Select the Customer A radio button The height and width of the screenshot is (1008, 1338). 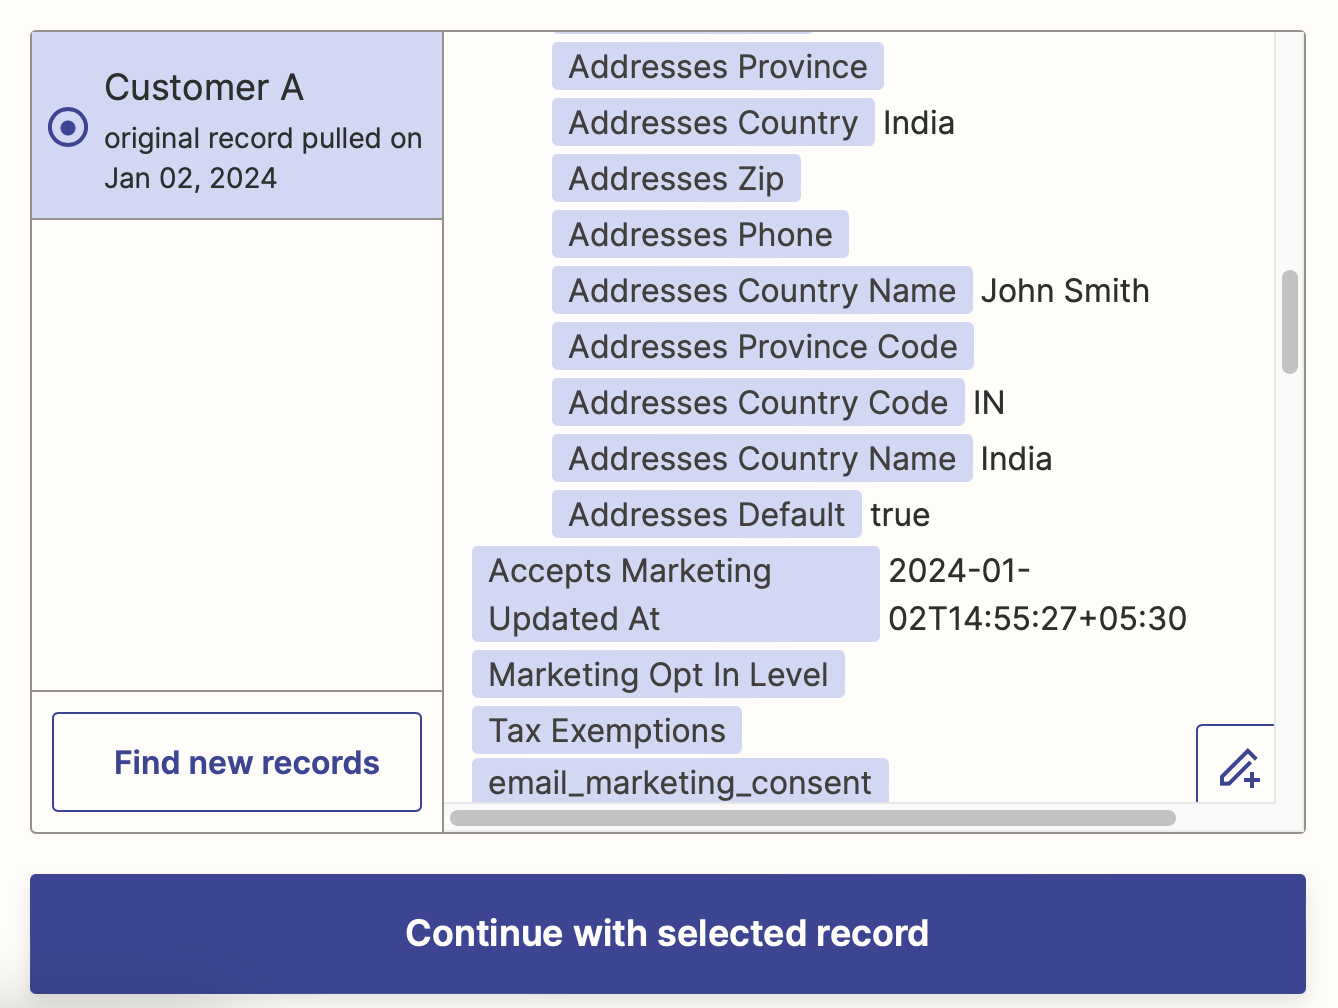click(68, 127)
